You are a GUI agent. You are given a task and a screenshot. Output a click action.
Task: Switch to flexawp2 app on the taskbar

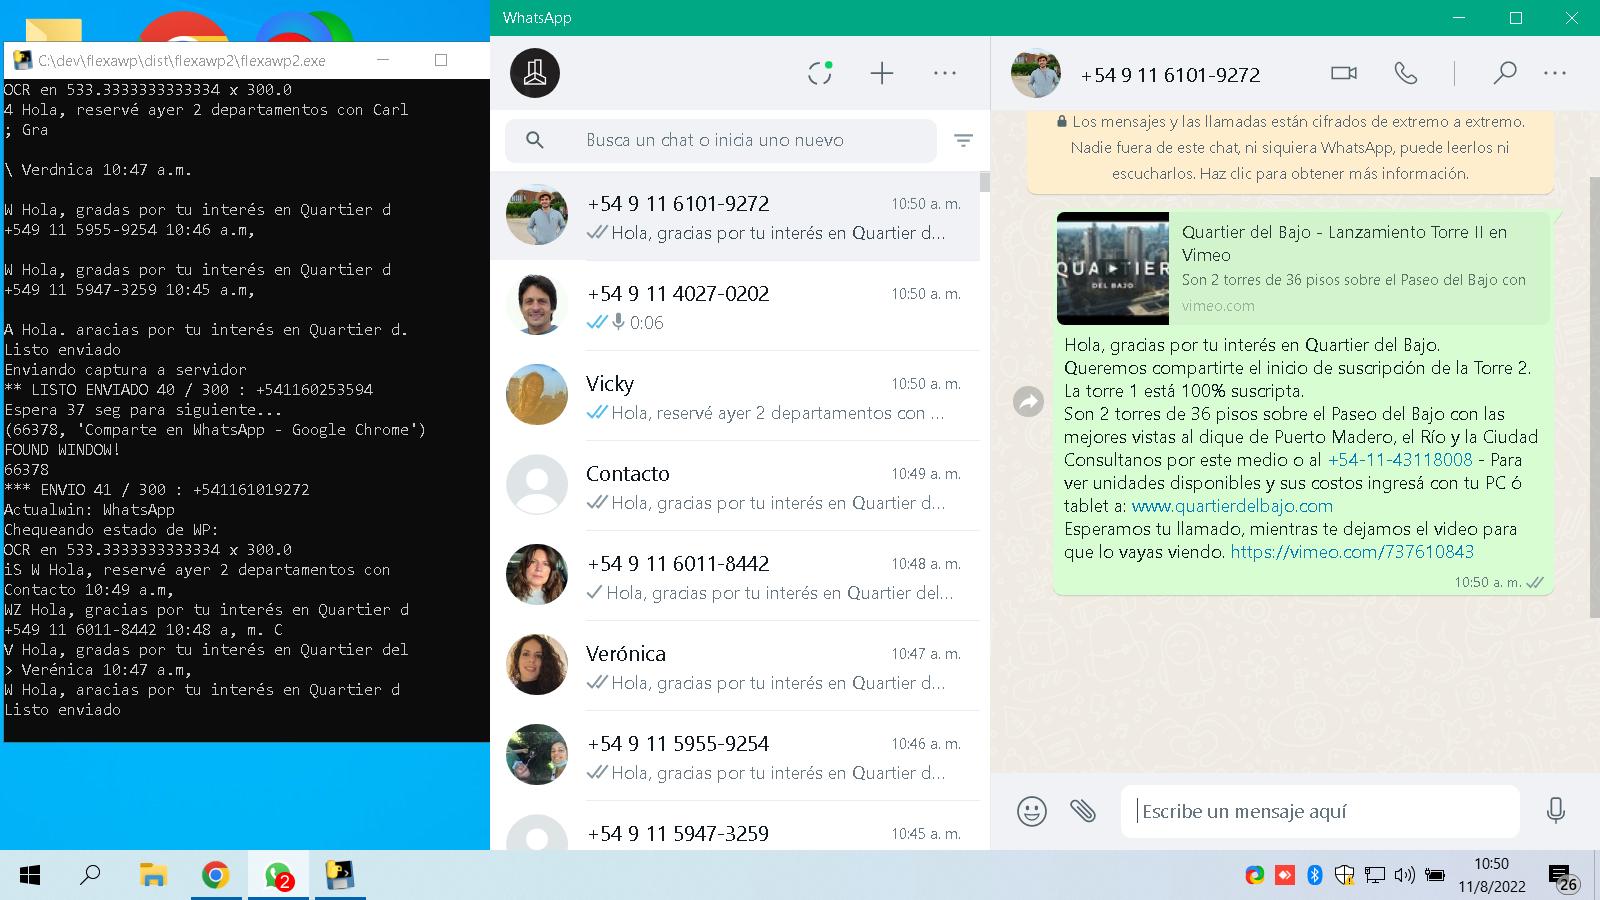pos(341,876)
